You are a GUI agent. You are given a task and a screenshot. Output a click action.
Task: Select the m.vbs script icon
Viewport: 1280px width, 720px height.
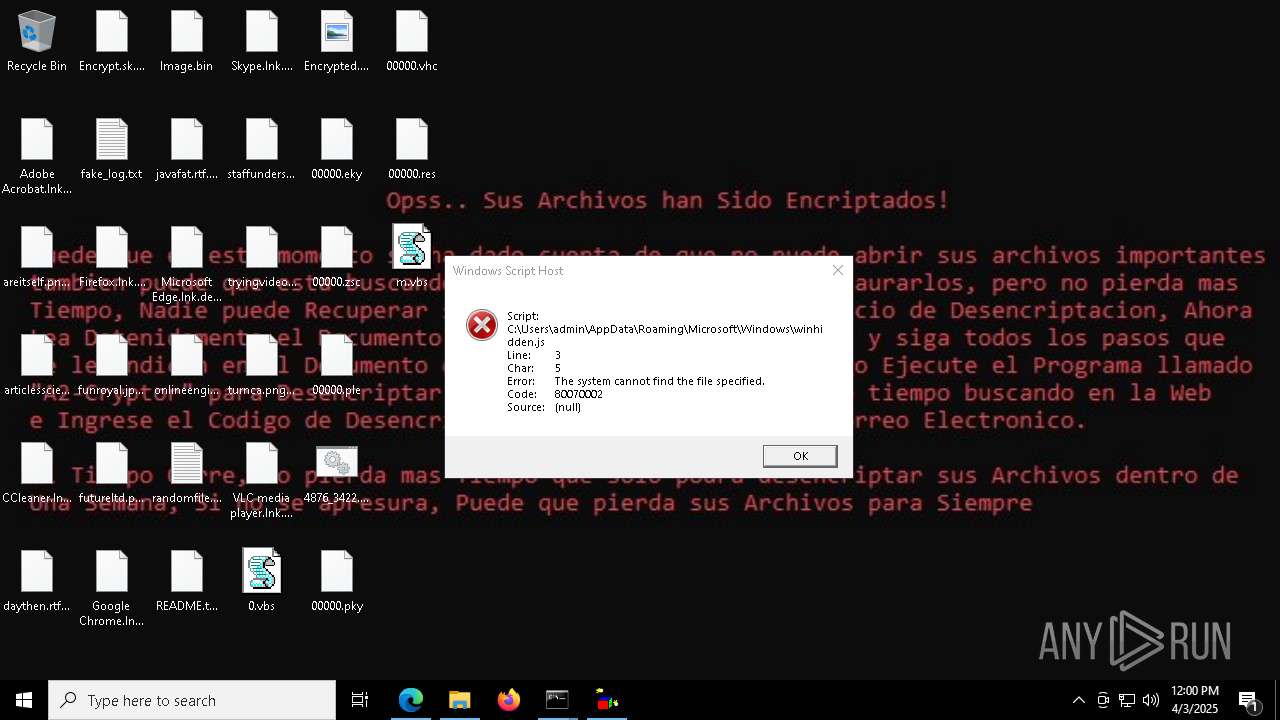pyautogui.click(x=412, y=256)
